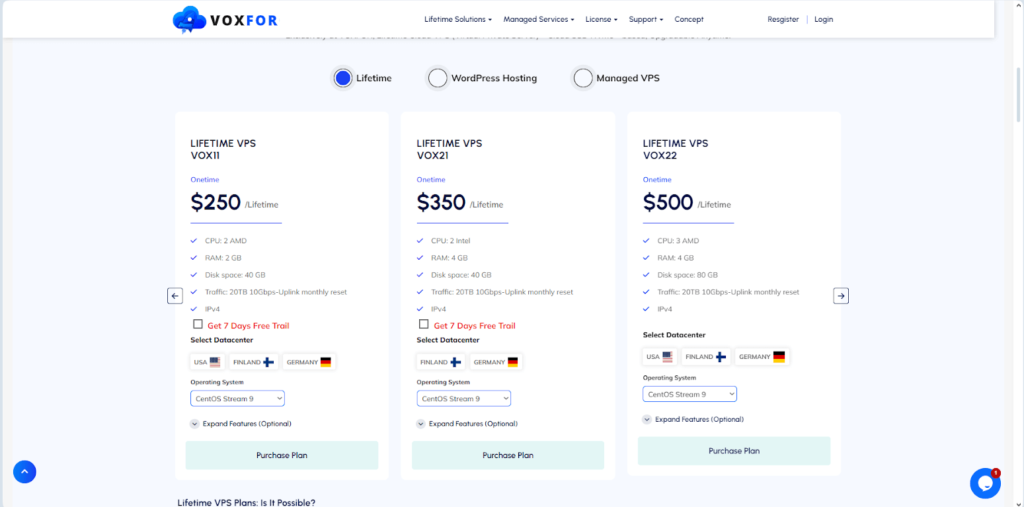Tick the VOX21 7 Days Free Trail checkbox
1024x507 pixels.
[x=424, y=324]
